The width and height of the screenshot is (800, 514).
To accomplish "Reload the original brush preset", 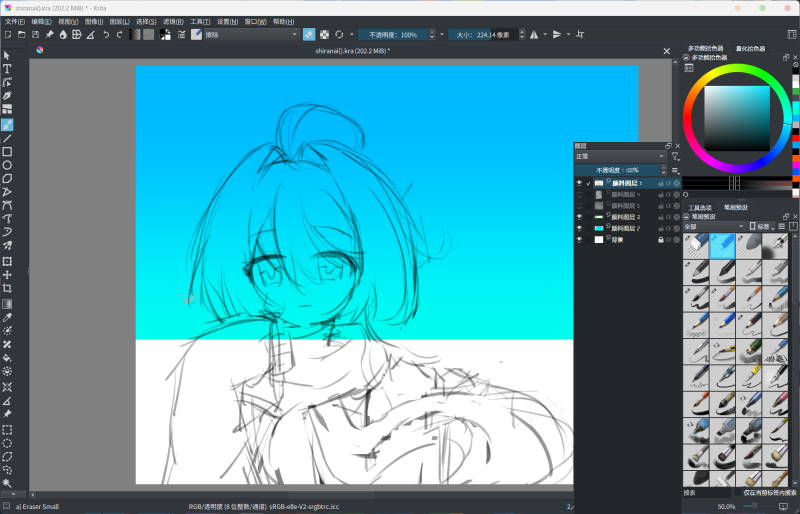I will point(339,35).
